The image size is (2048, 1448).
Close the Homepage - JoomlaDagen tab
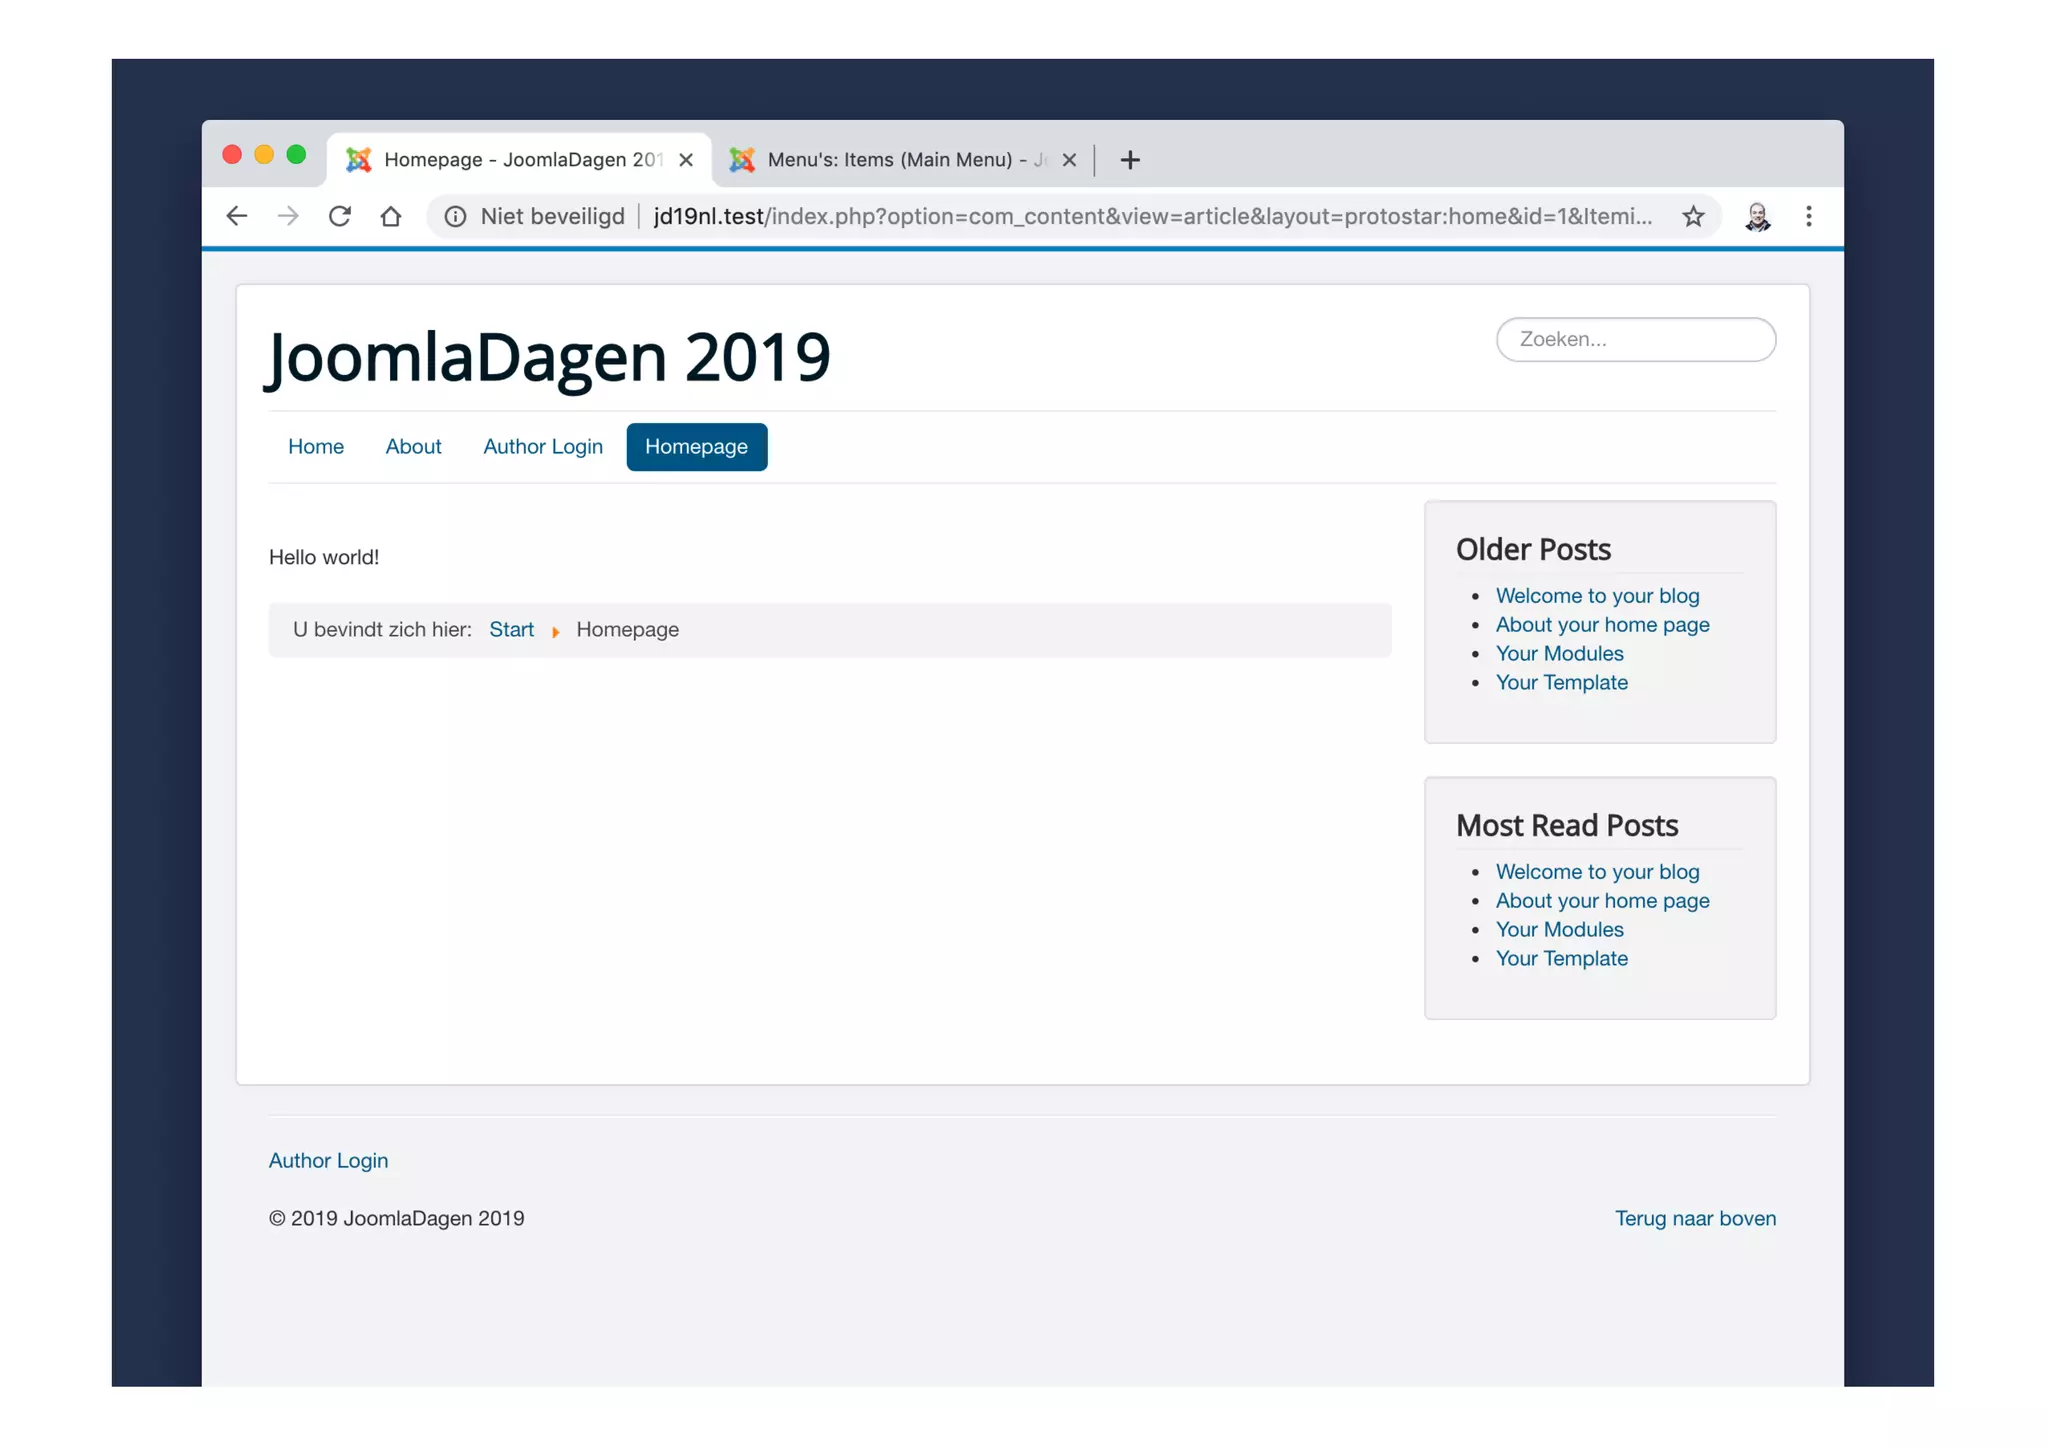pyautogui.click(x=686, y=160)
